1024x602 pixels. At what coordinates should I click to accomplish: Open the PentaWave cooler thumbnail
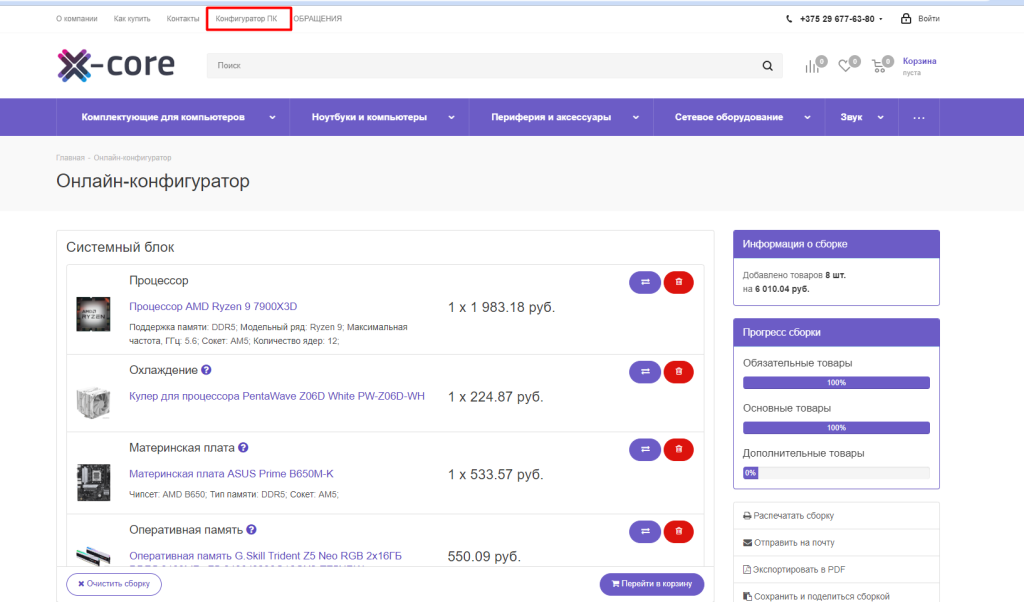93,402
